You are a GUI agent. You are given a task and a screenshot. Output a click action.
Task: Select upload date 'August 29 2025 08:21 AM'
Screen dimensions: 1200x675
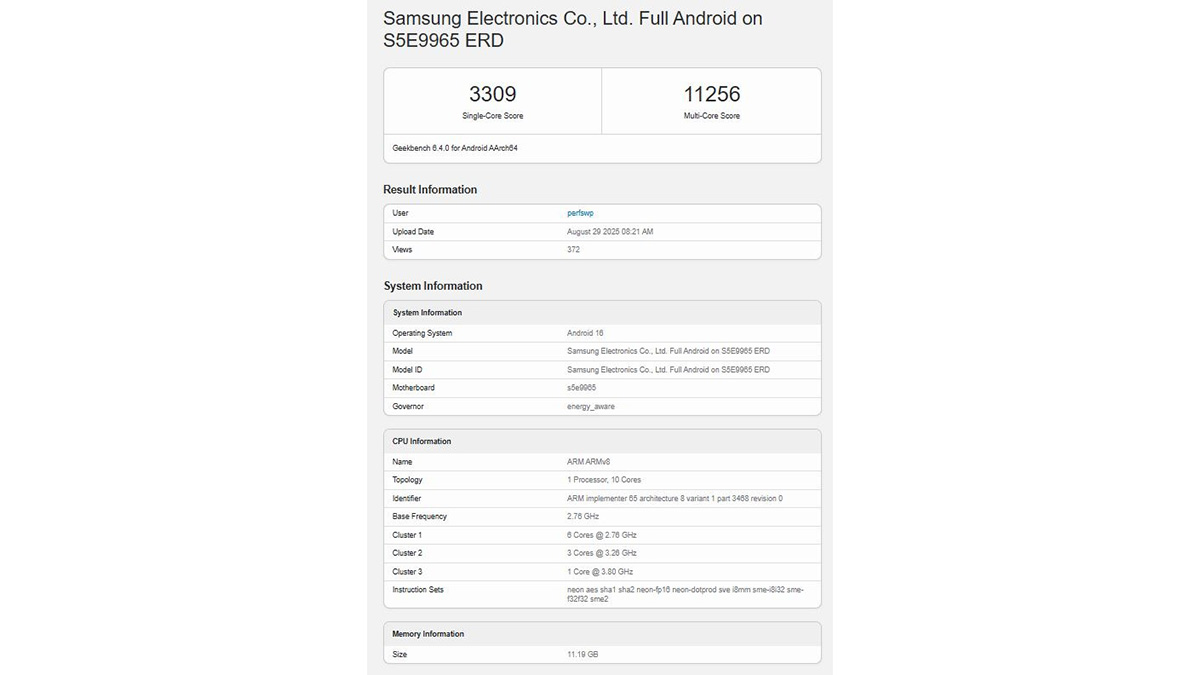point(610,232)
